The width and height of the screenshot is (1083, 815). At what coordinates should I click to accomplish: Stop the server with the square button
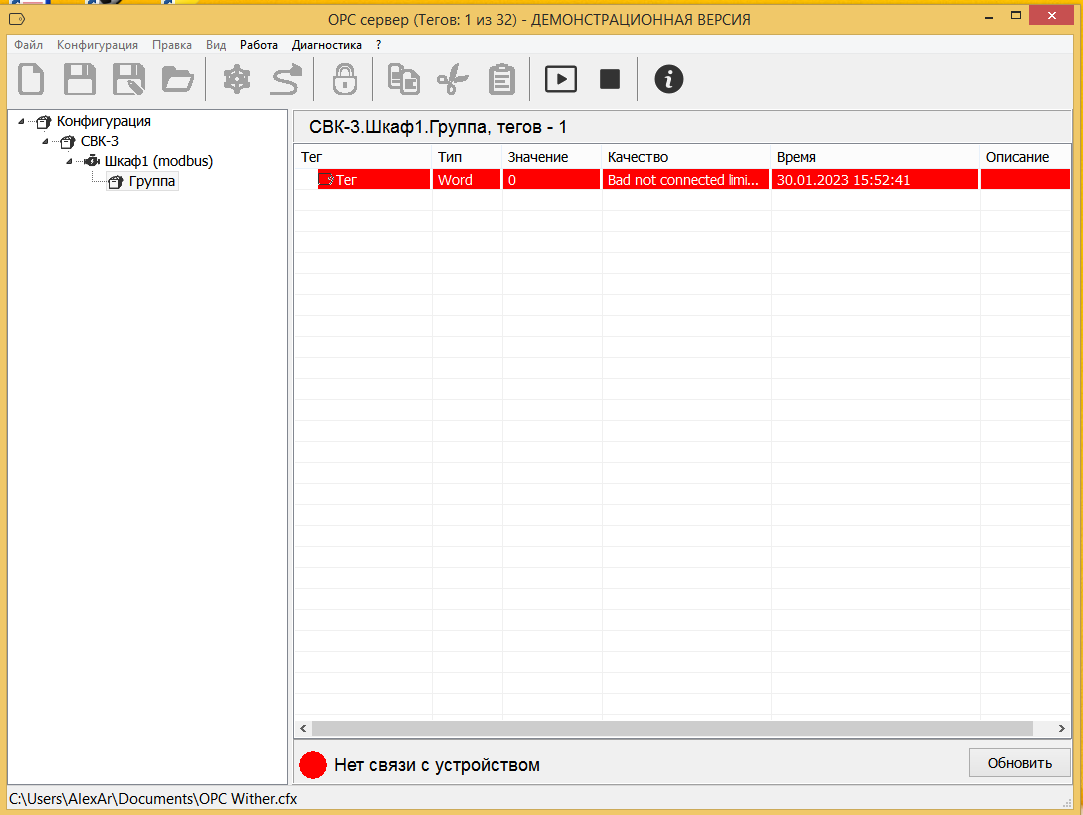point(610,79)
